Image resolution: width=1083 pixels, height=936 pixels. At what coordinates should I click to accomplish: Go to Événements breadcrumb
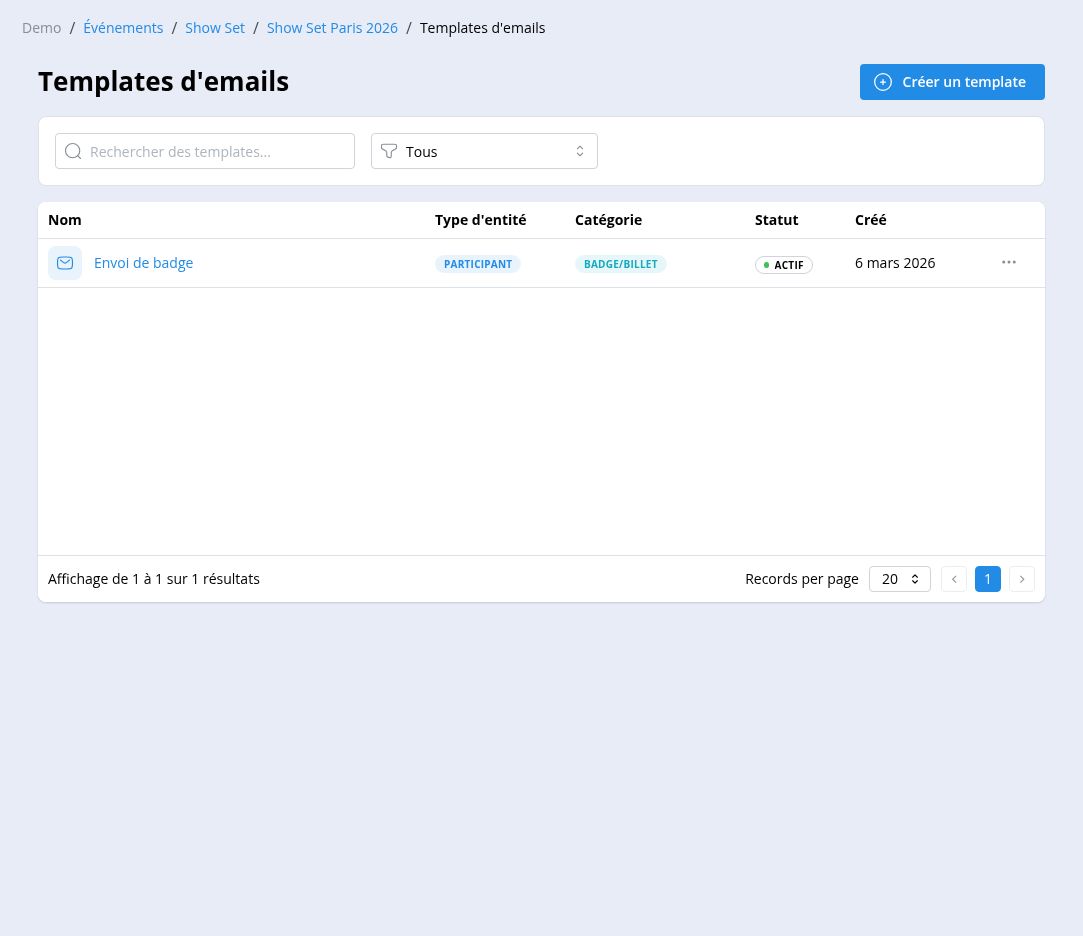[123, 28]
